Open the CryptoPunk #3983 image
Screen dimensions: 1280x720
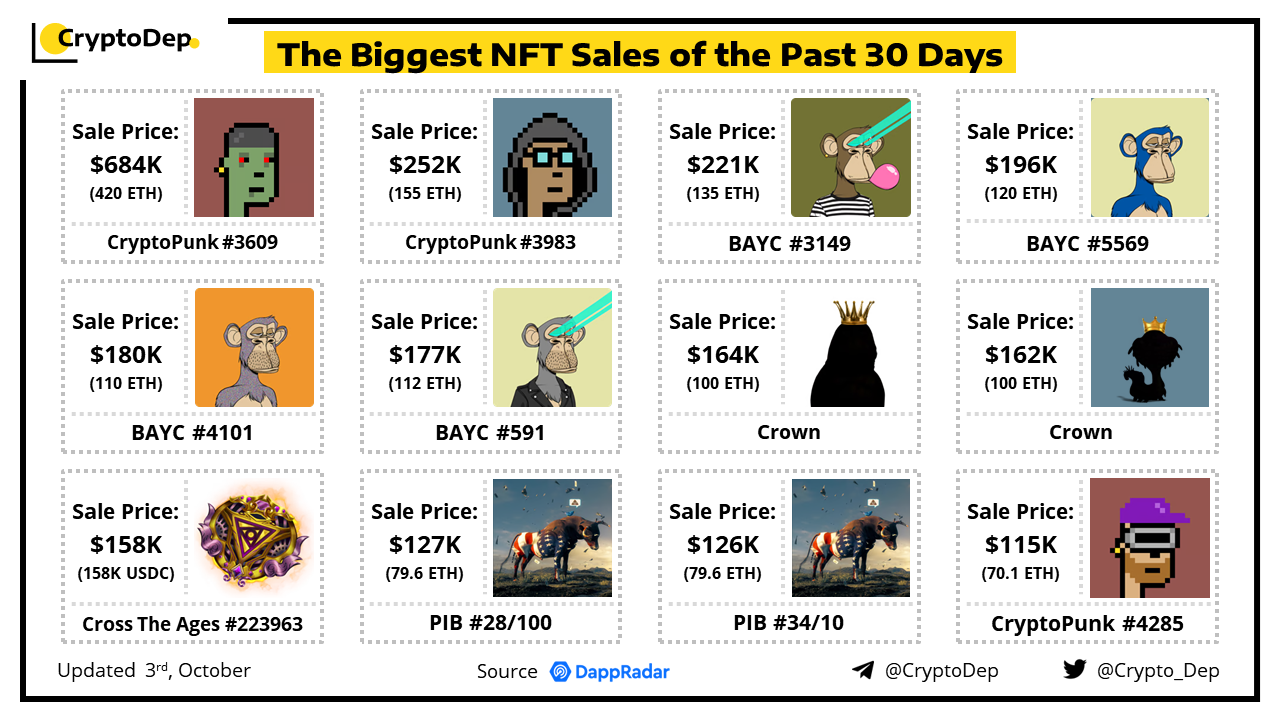(x=552, y=157)
